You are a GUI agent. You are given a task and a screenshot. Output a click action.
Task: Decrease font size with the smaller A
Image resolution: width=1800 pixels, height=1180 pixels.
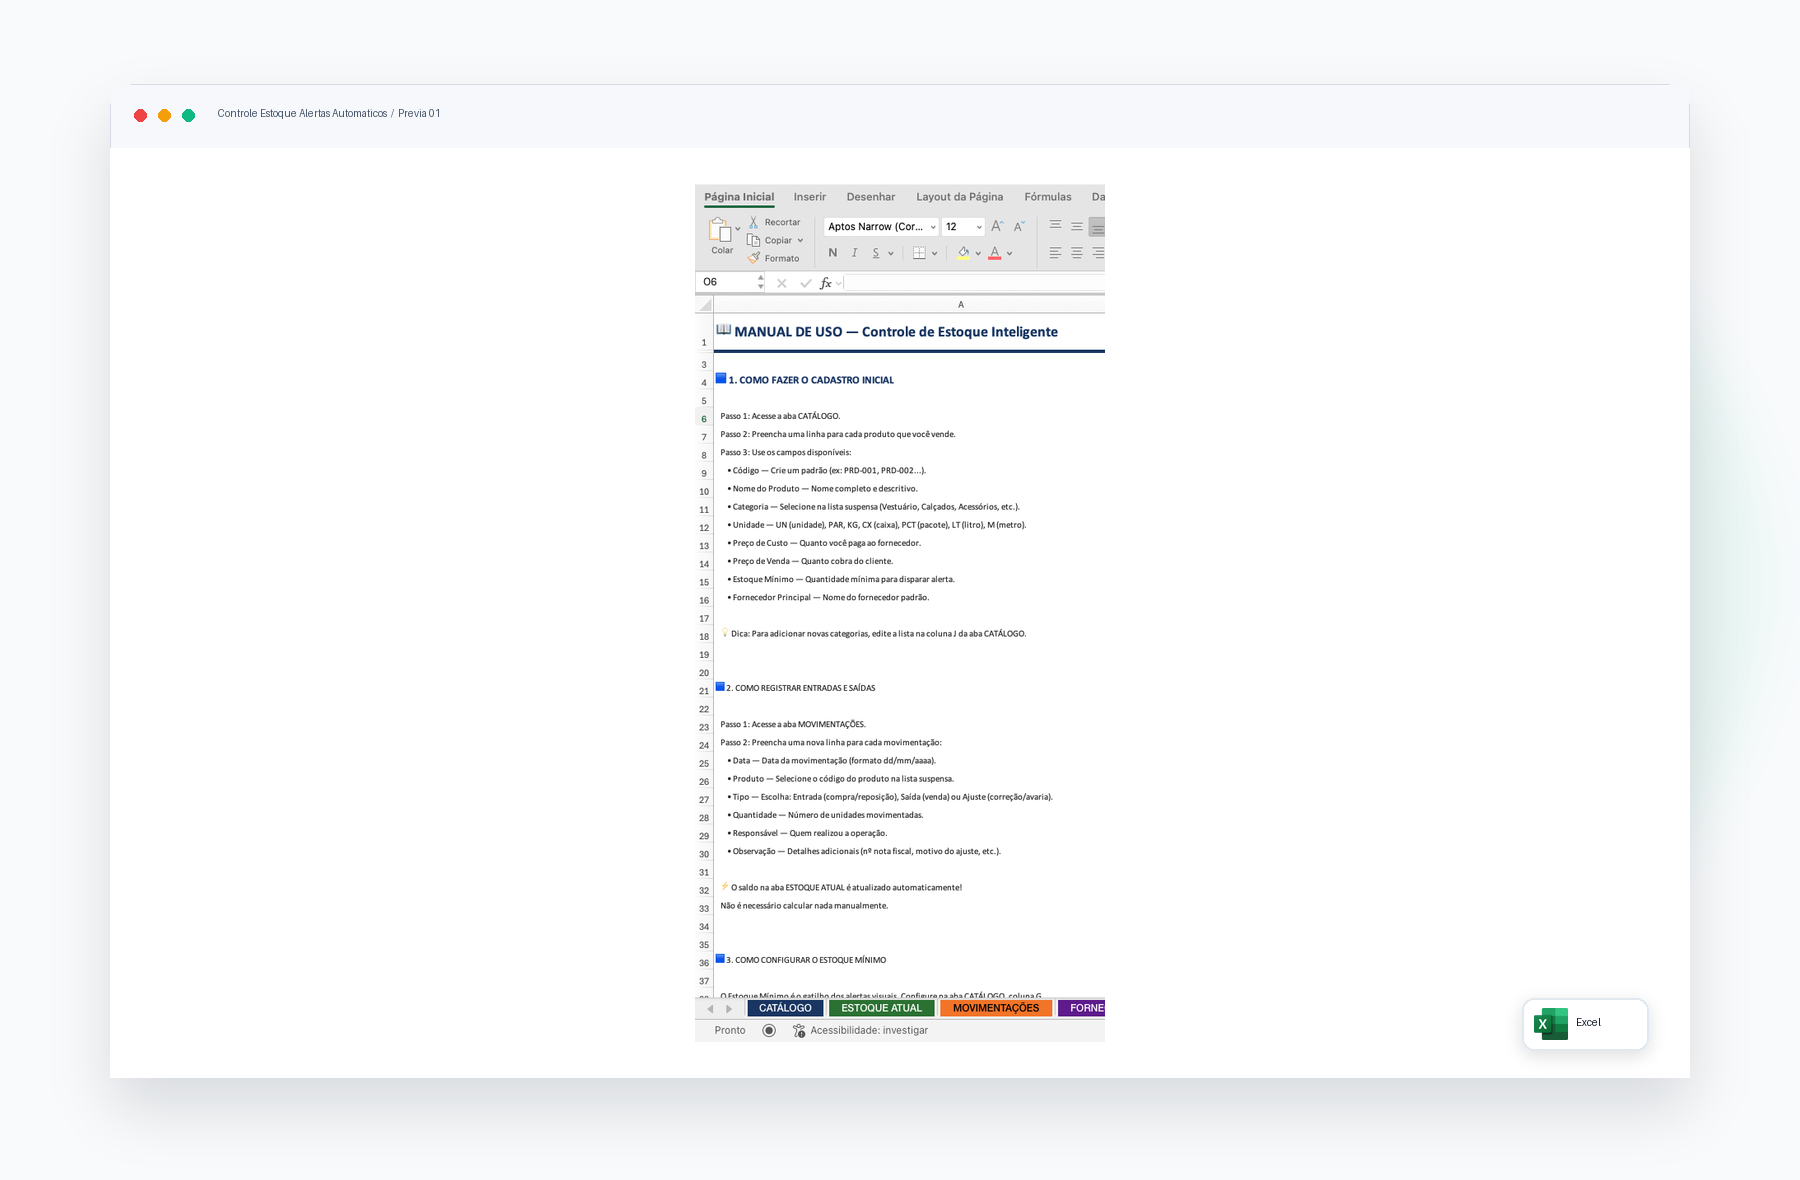tap(1019, 227)
